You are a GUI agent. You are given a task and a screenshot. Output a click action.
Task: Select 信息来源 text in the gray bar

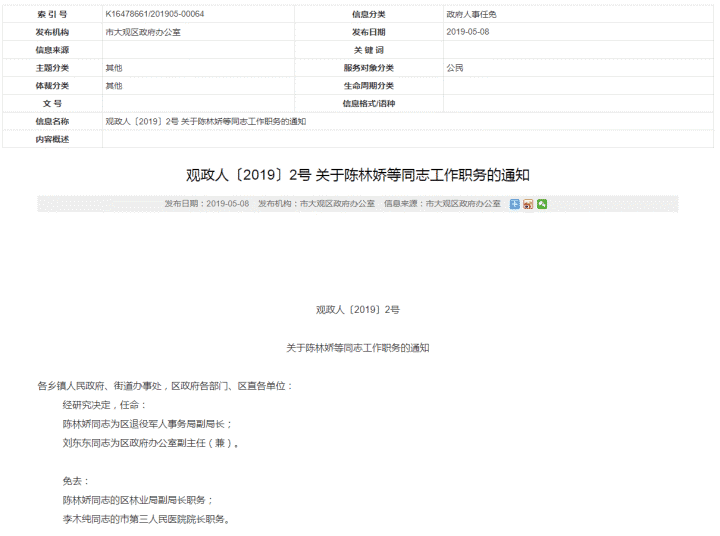(442, 203)
